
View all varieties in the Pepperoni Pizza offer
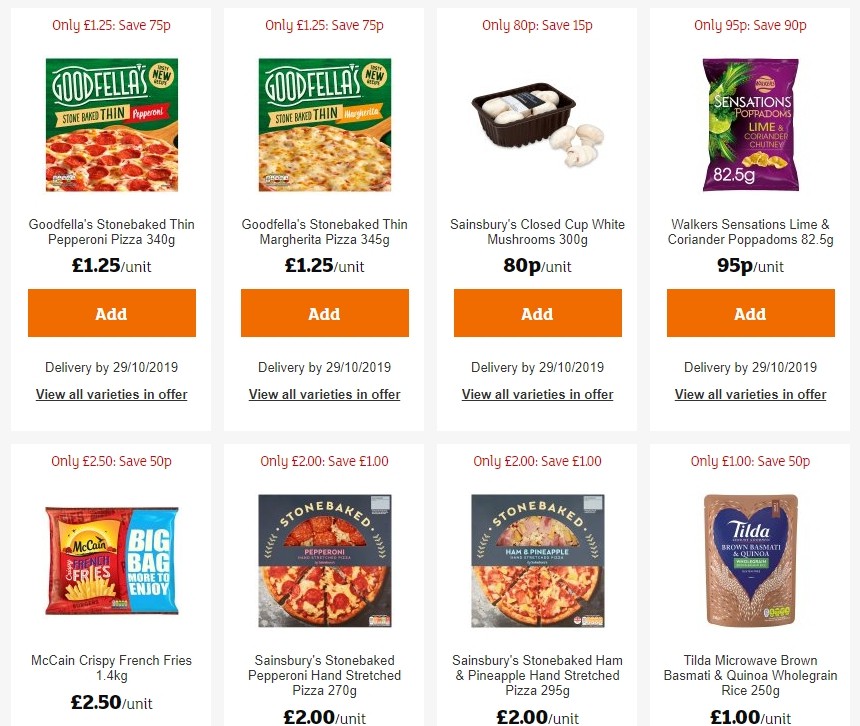(111, 394)
